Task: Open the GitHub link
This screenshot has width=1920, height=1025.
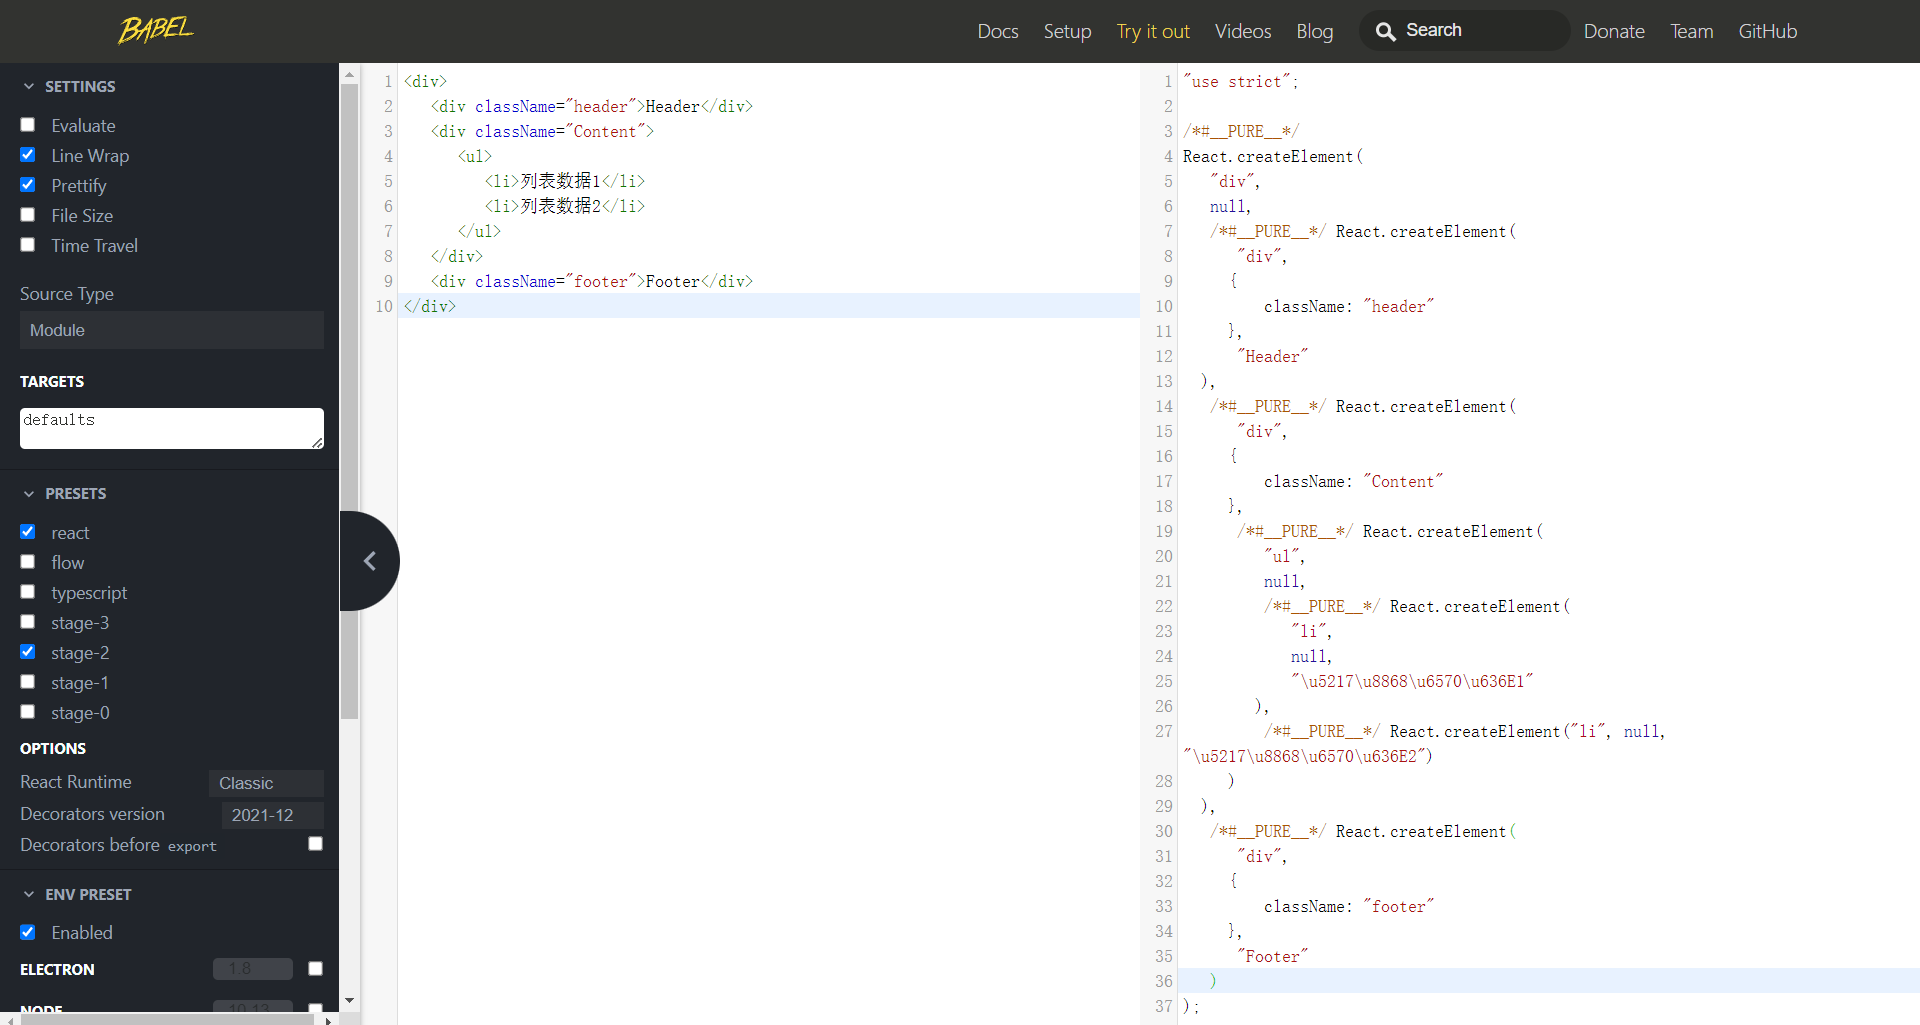Action: pyautogui.click(x=1767, y=31)
